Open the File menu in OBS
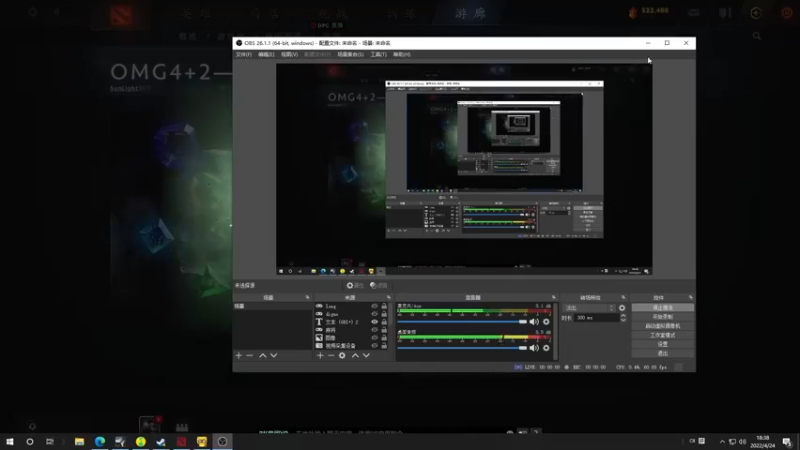 tap(243, 55)
